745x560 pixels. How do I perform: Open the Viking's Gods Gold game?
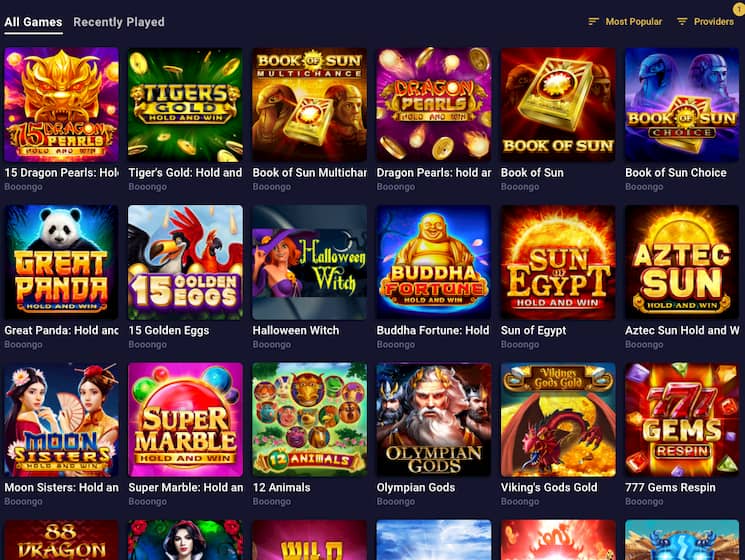(558, 420)
